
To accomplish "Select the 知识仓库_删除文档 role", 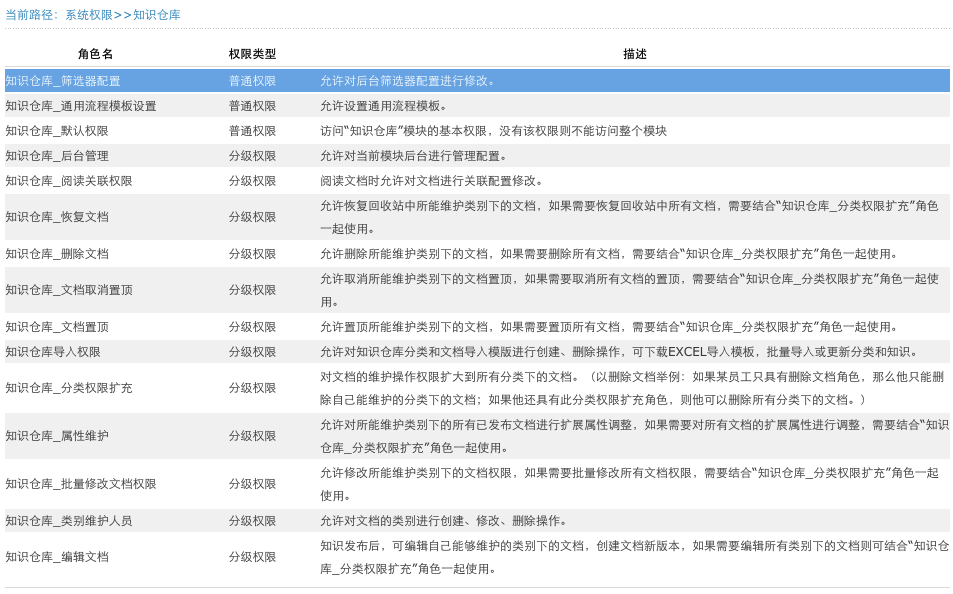I will pyautogui.click(x=57, y=254).
